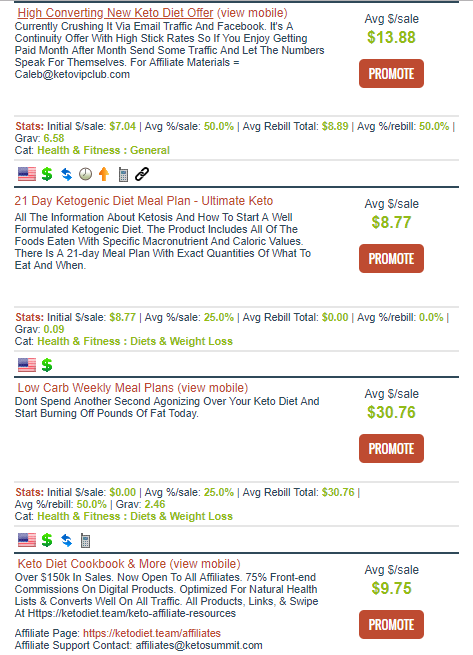
Task: Click blue recurring arrows icon in first listing
Action: click(66, 174)
